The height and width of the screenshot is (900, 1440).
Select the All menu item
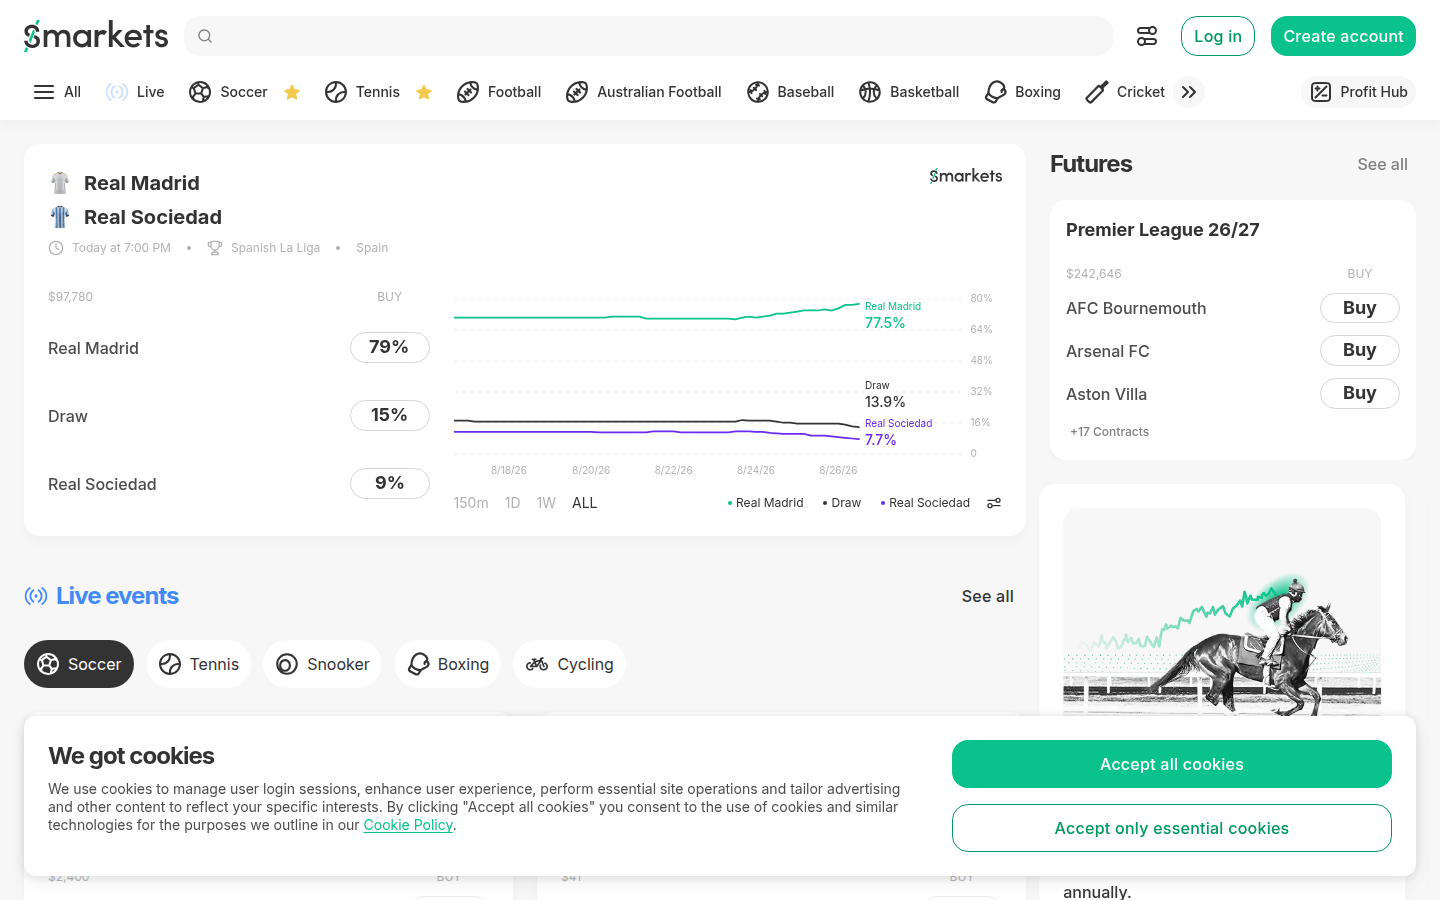point(72,92)
